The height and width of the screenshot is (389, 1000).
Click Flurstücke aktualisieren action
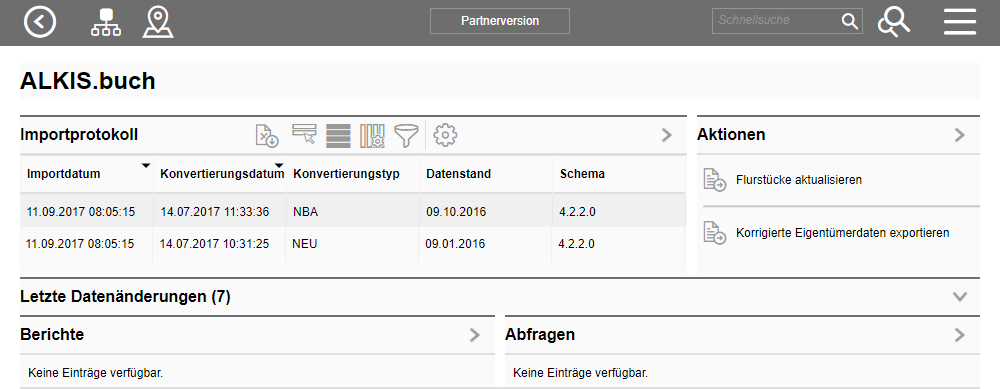(798, 180)
